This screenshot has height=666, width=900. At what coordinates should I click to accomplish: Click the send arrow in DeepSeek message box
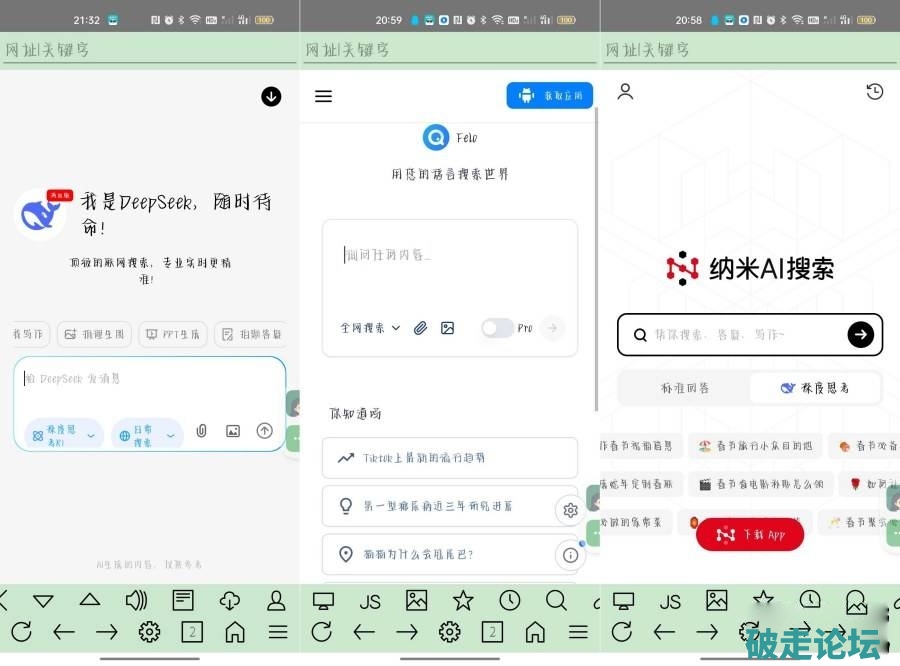[264, 431]
